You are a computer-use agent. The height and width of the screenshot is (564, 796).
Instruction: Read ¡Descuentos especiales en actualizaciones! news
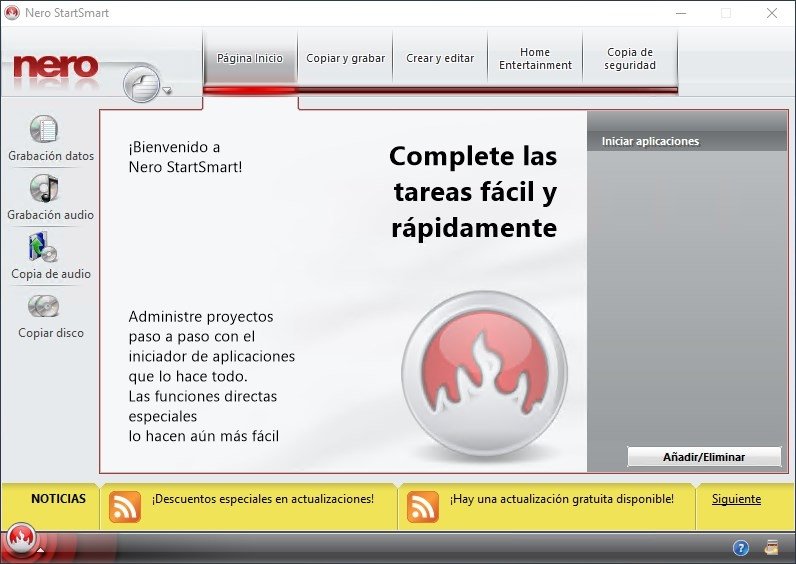(262, 499)
